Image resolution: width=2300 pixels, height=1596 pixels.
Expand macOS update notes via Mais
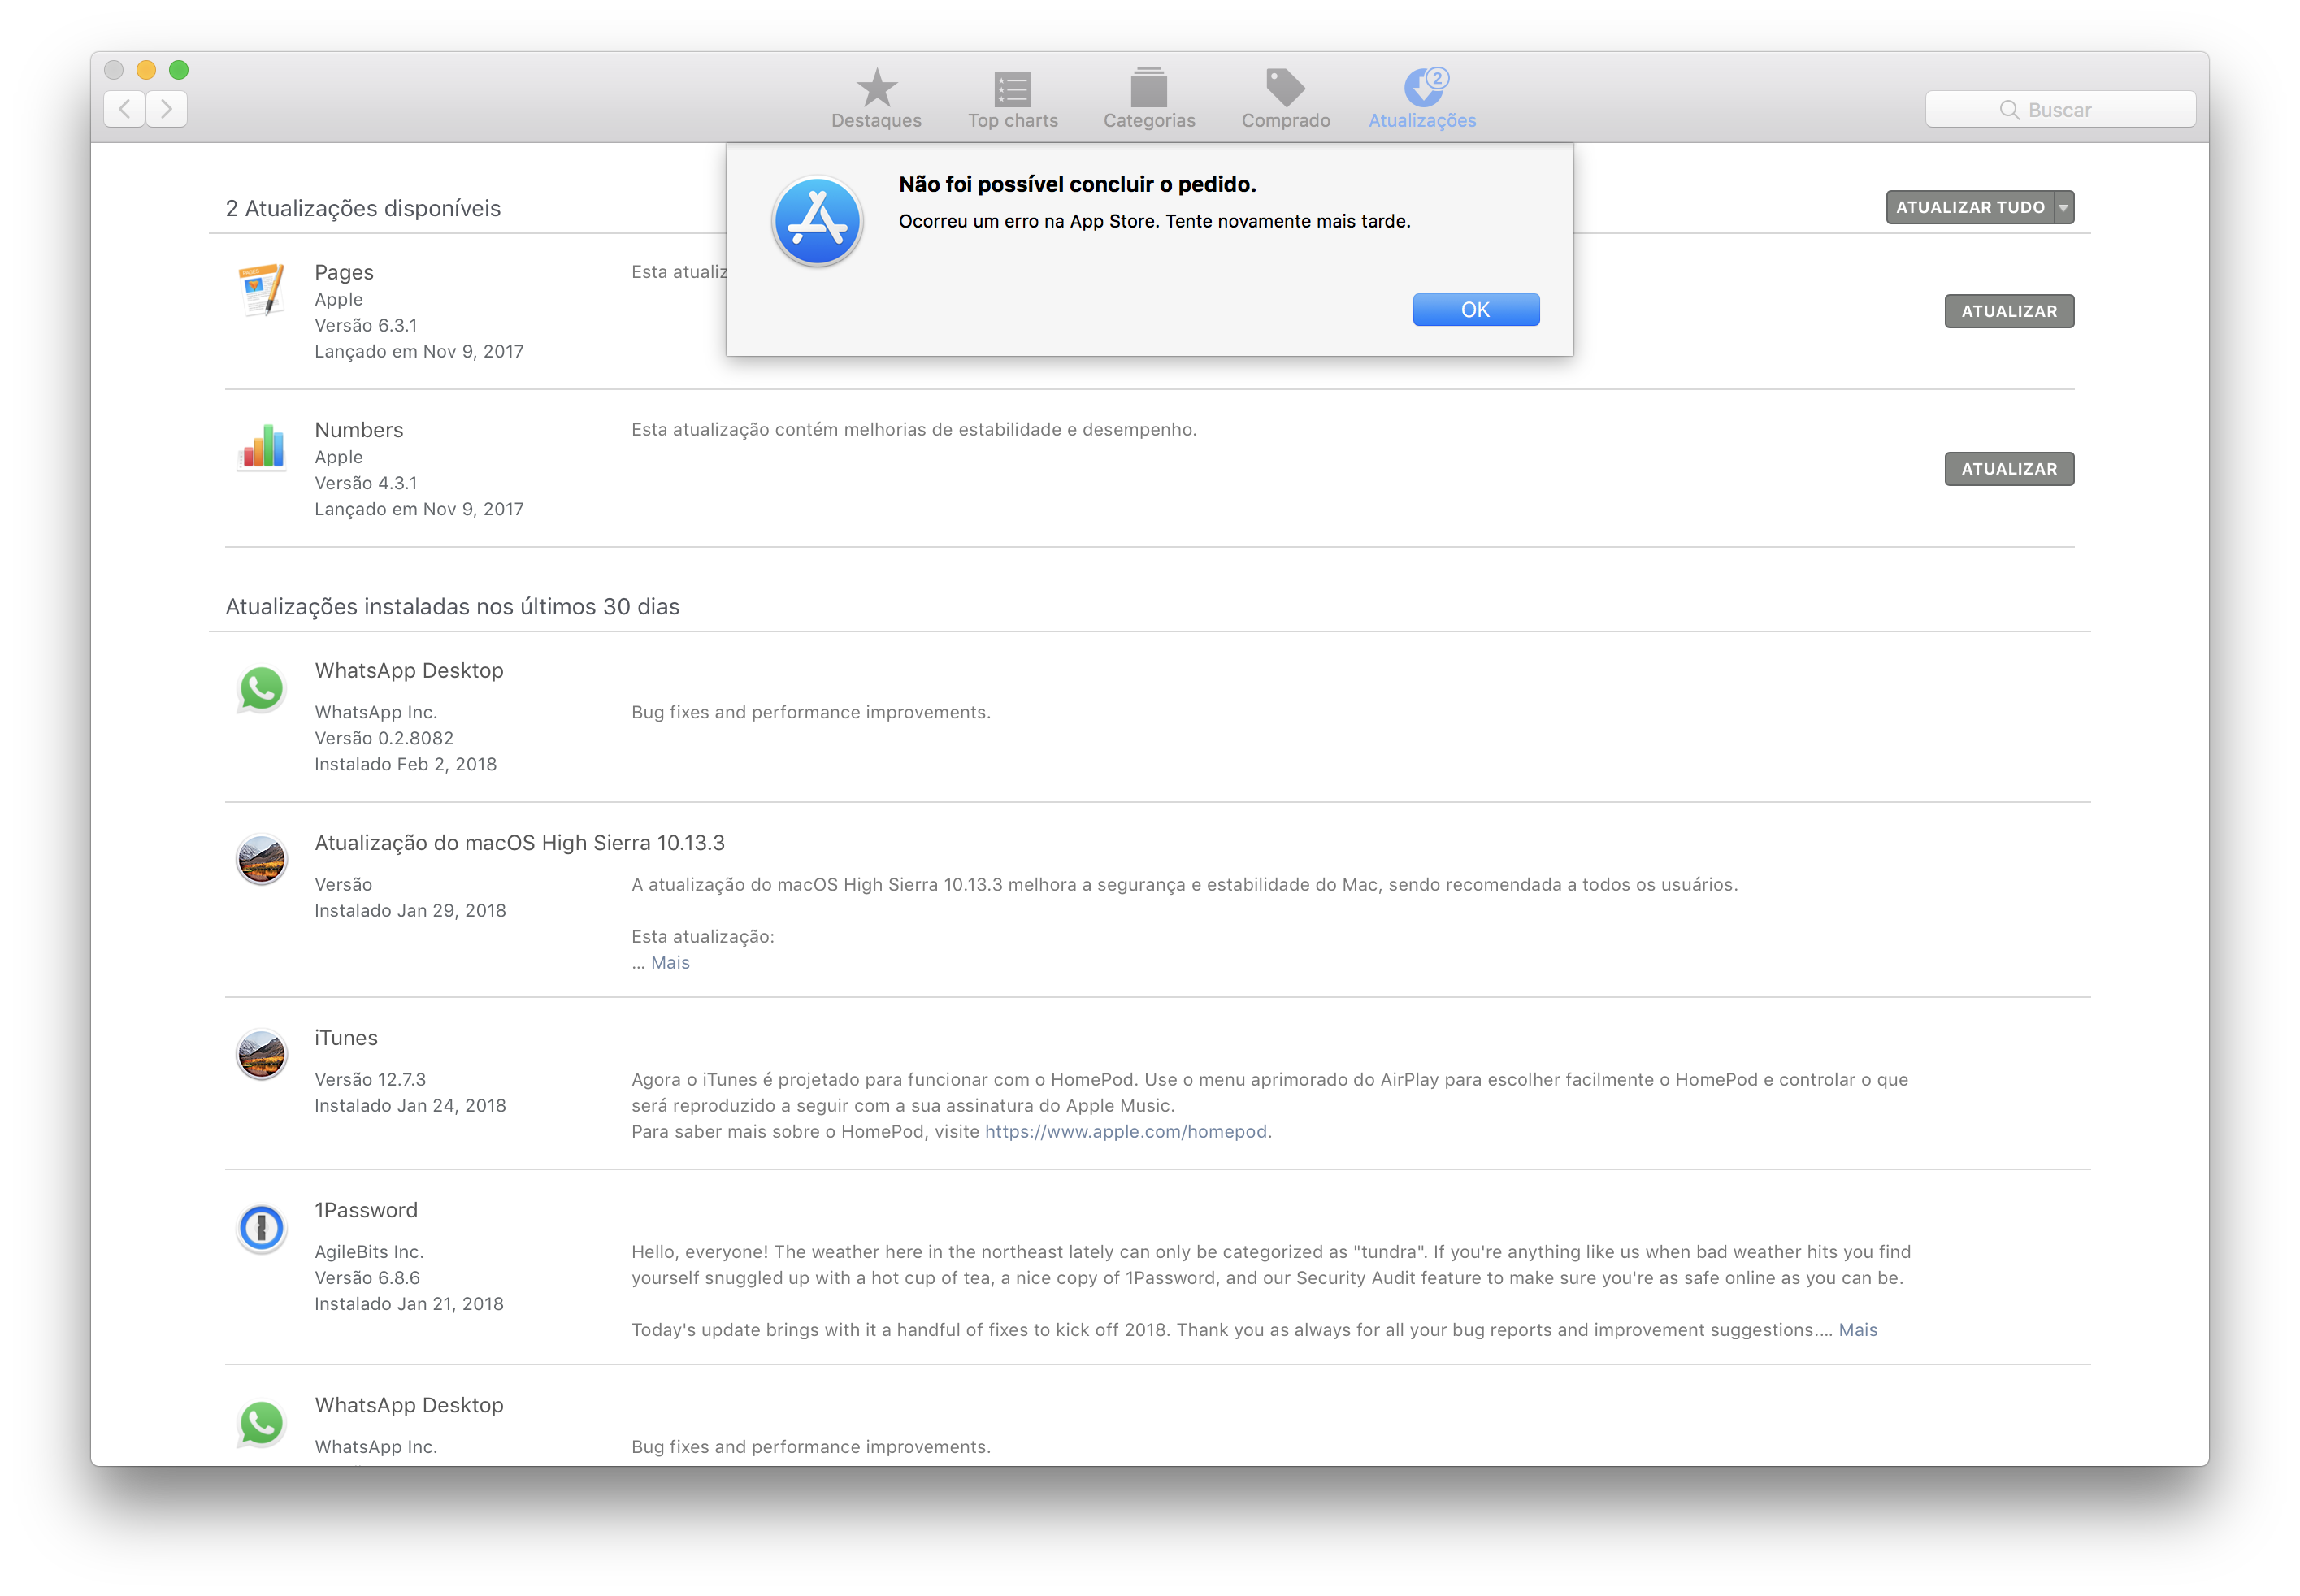[670, 962]
